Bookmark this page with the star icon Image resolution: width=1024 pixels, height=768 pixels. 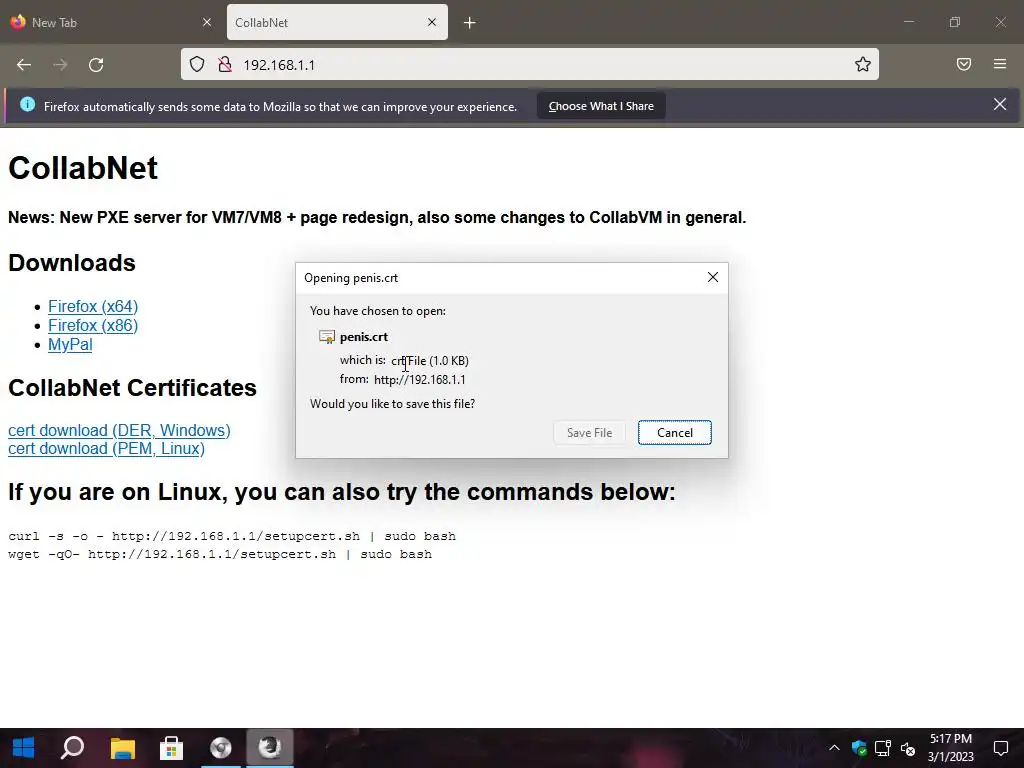click(x=863, y=64)
